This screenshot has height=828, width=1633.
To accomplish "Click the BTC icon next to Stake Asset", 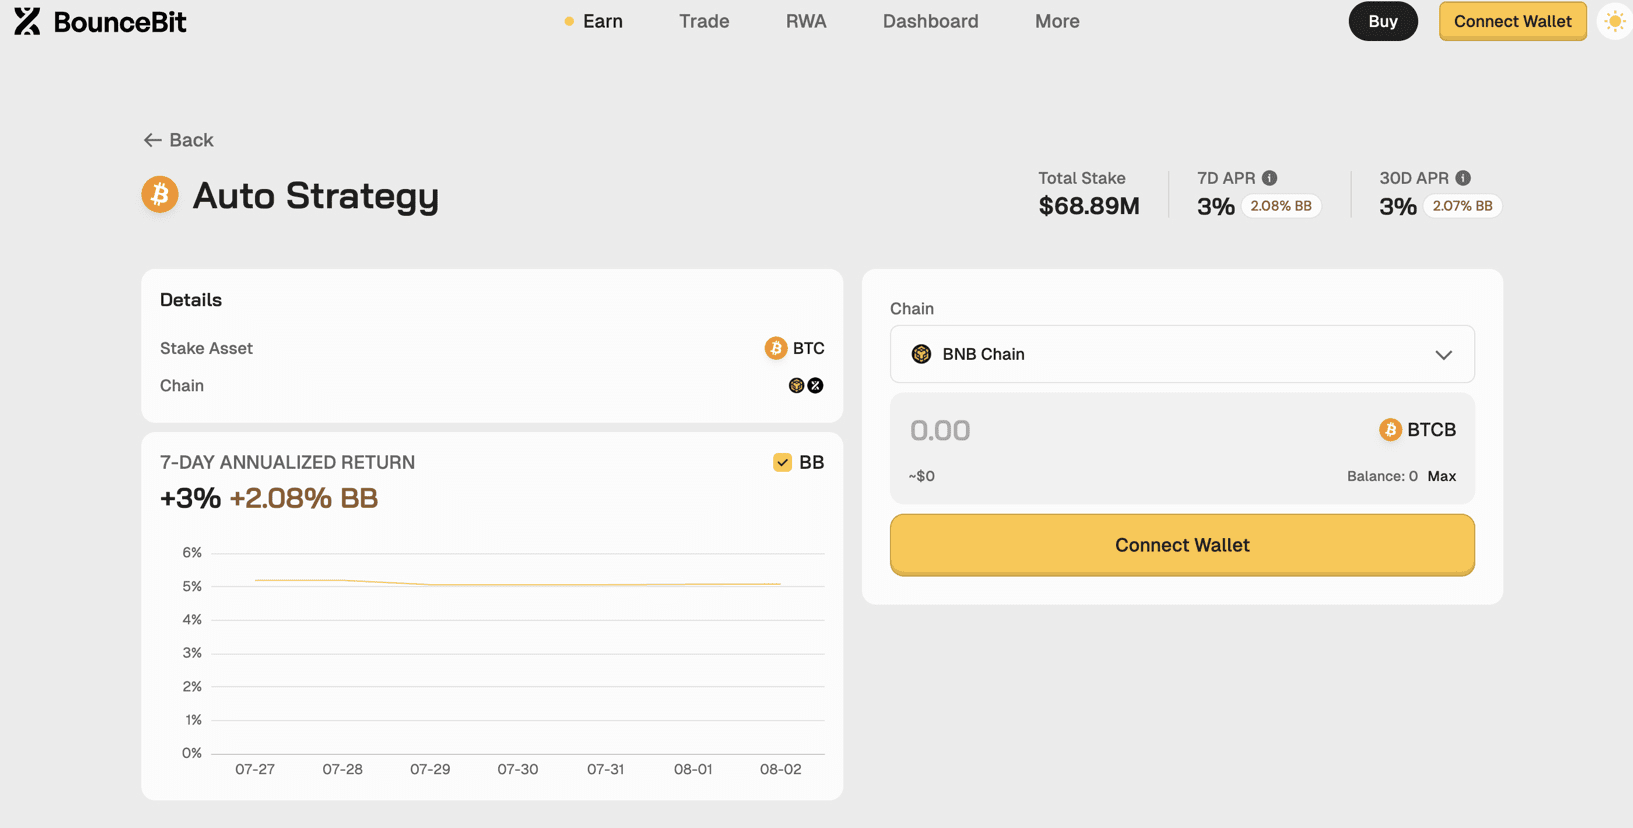I will tap(776, 348).
